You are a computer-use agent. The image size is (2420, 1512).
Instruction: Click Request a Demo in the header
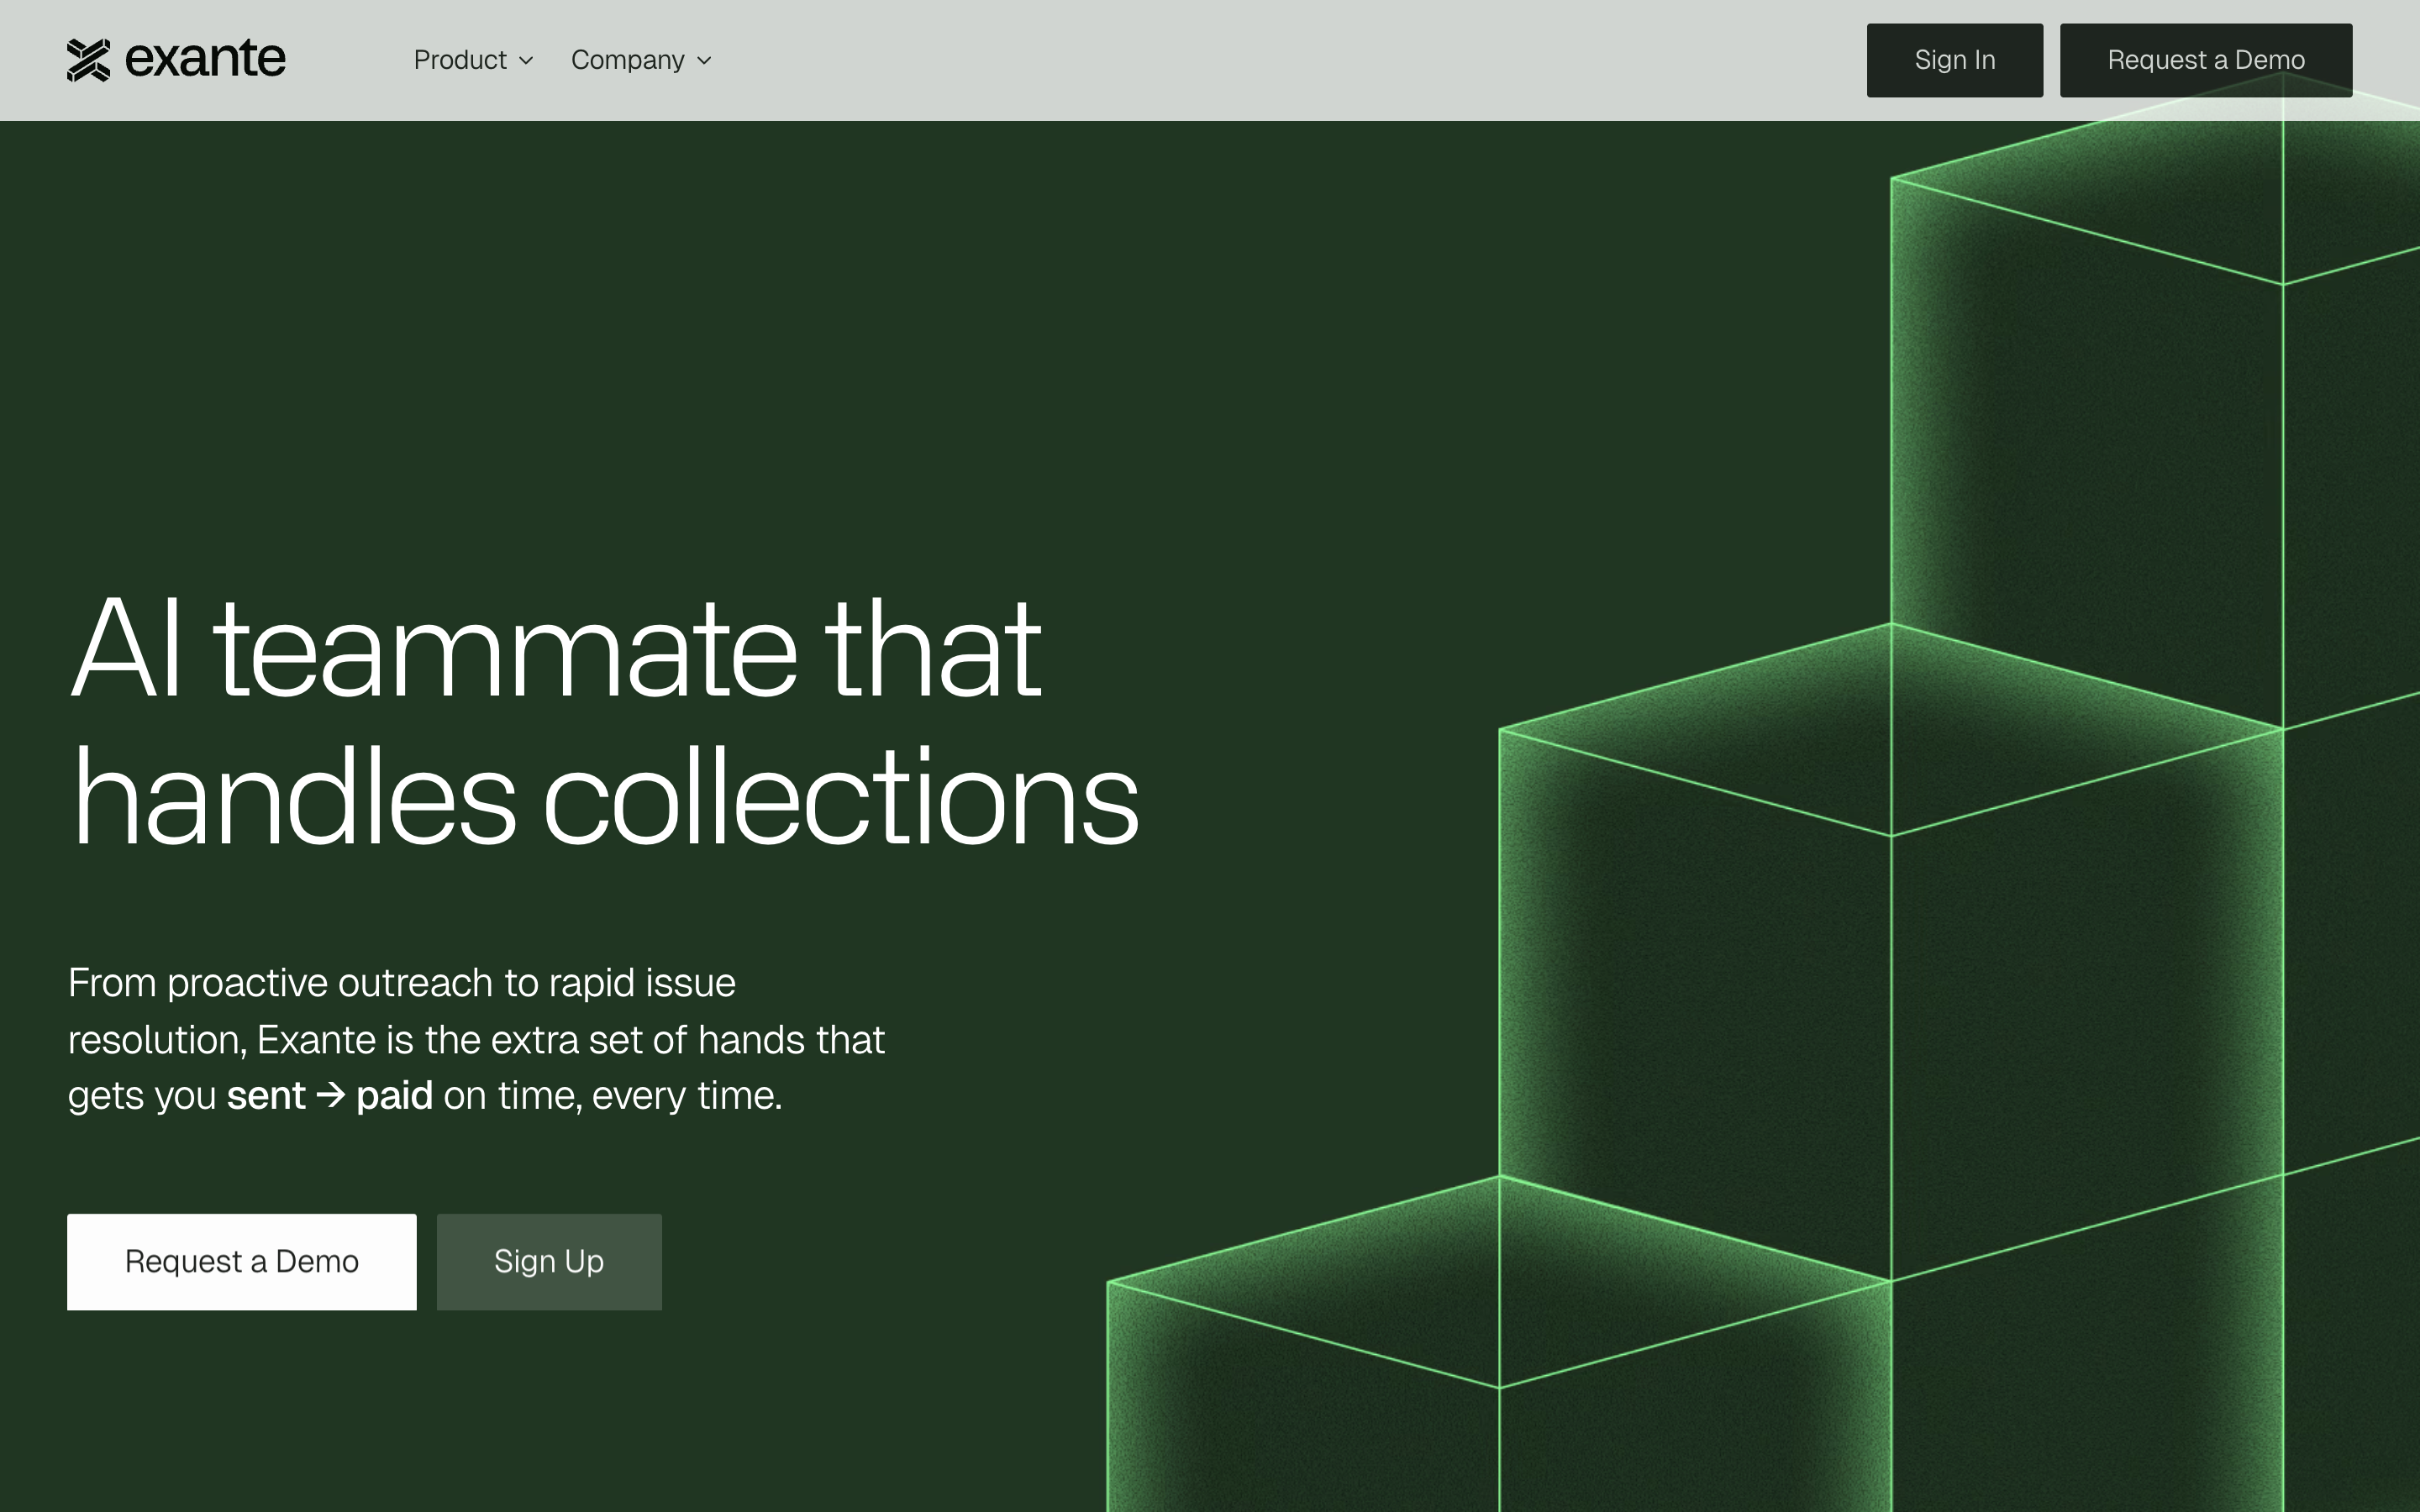(2205, 60)
